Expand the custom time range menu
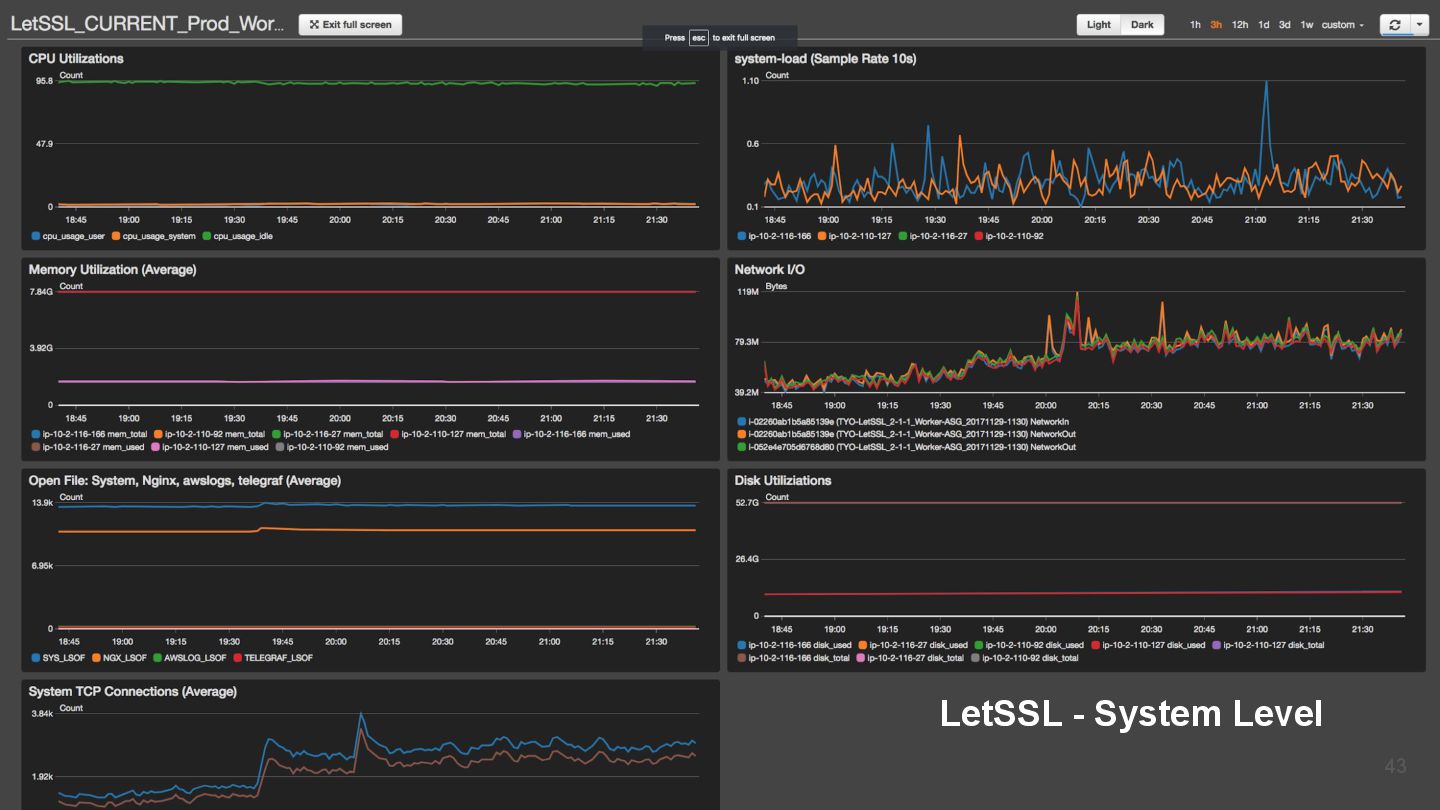This screenshot has width=1440, height=810. pyautogui.click(x=1342, y=25)
